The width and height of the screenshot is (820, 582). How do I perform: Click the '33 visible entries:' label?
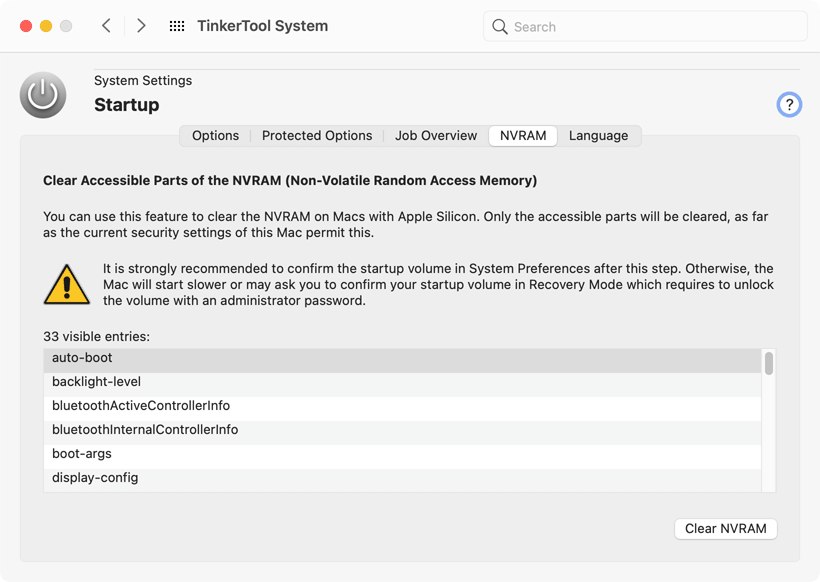[x=96, y=337]
